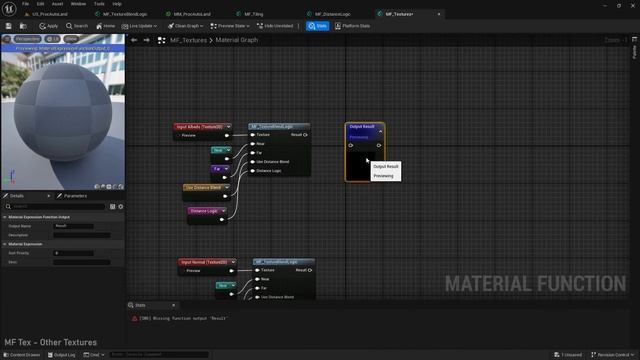Switch to the MF_DistanceLogic tab
The width and height of the screenshot is (640, 360).
(x=332, y=14)
